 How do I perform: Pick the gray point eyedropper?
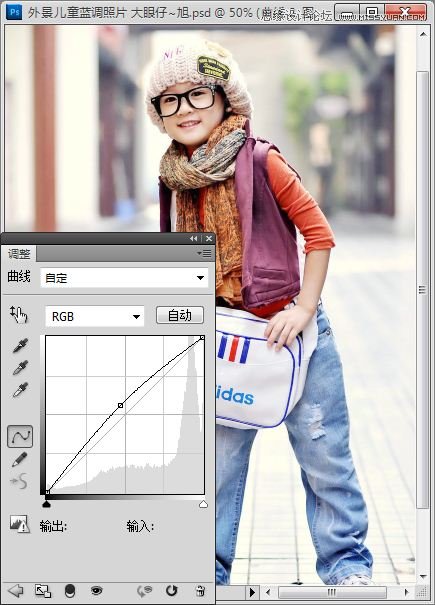coord(20,368)
